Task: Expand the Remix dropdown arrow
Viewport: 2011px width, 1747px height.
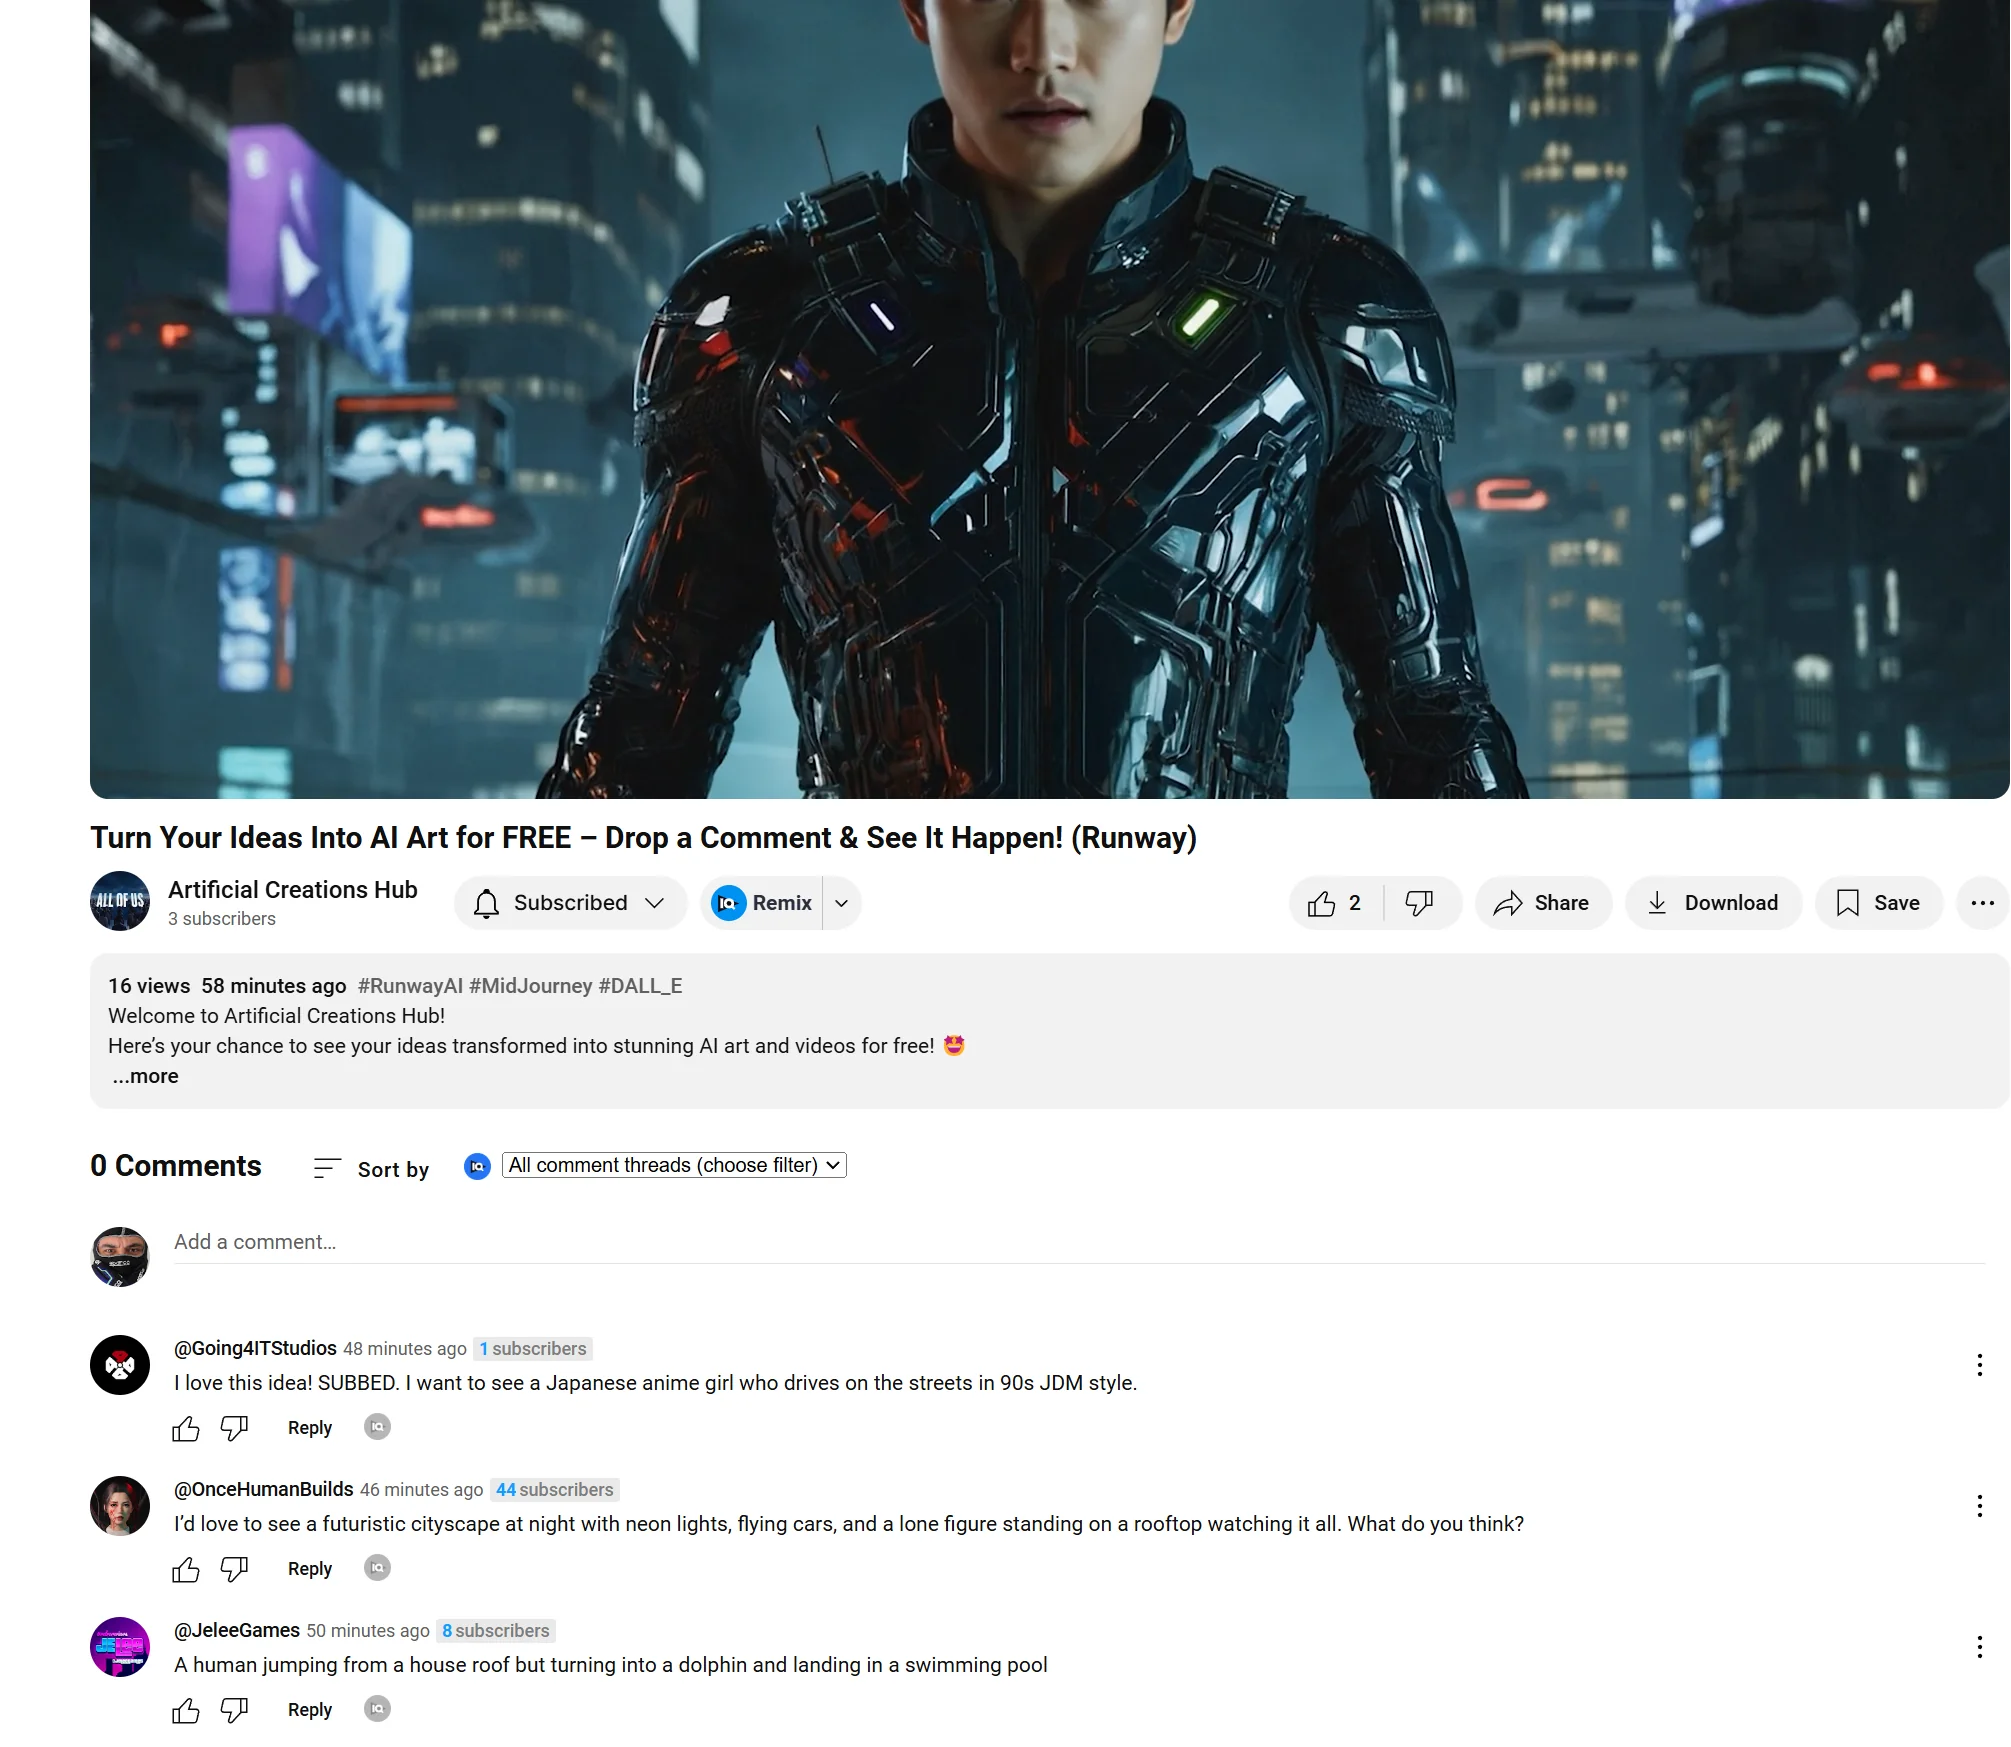Action: click(x=845, y=903)
